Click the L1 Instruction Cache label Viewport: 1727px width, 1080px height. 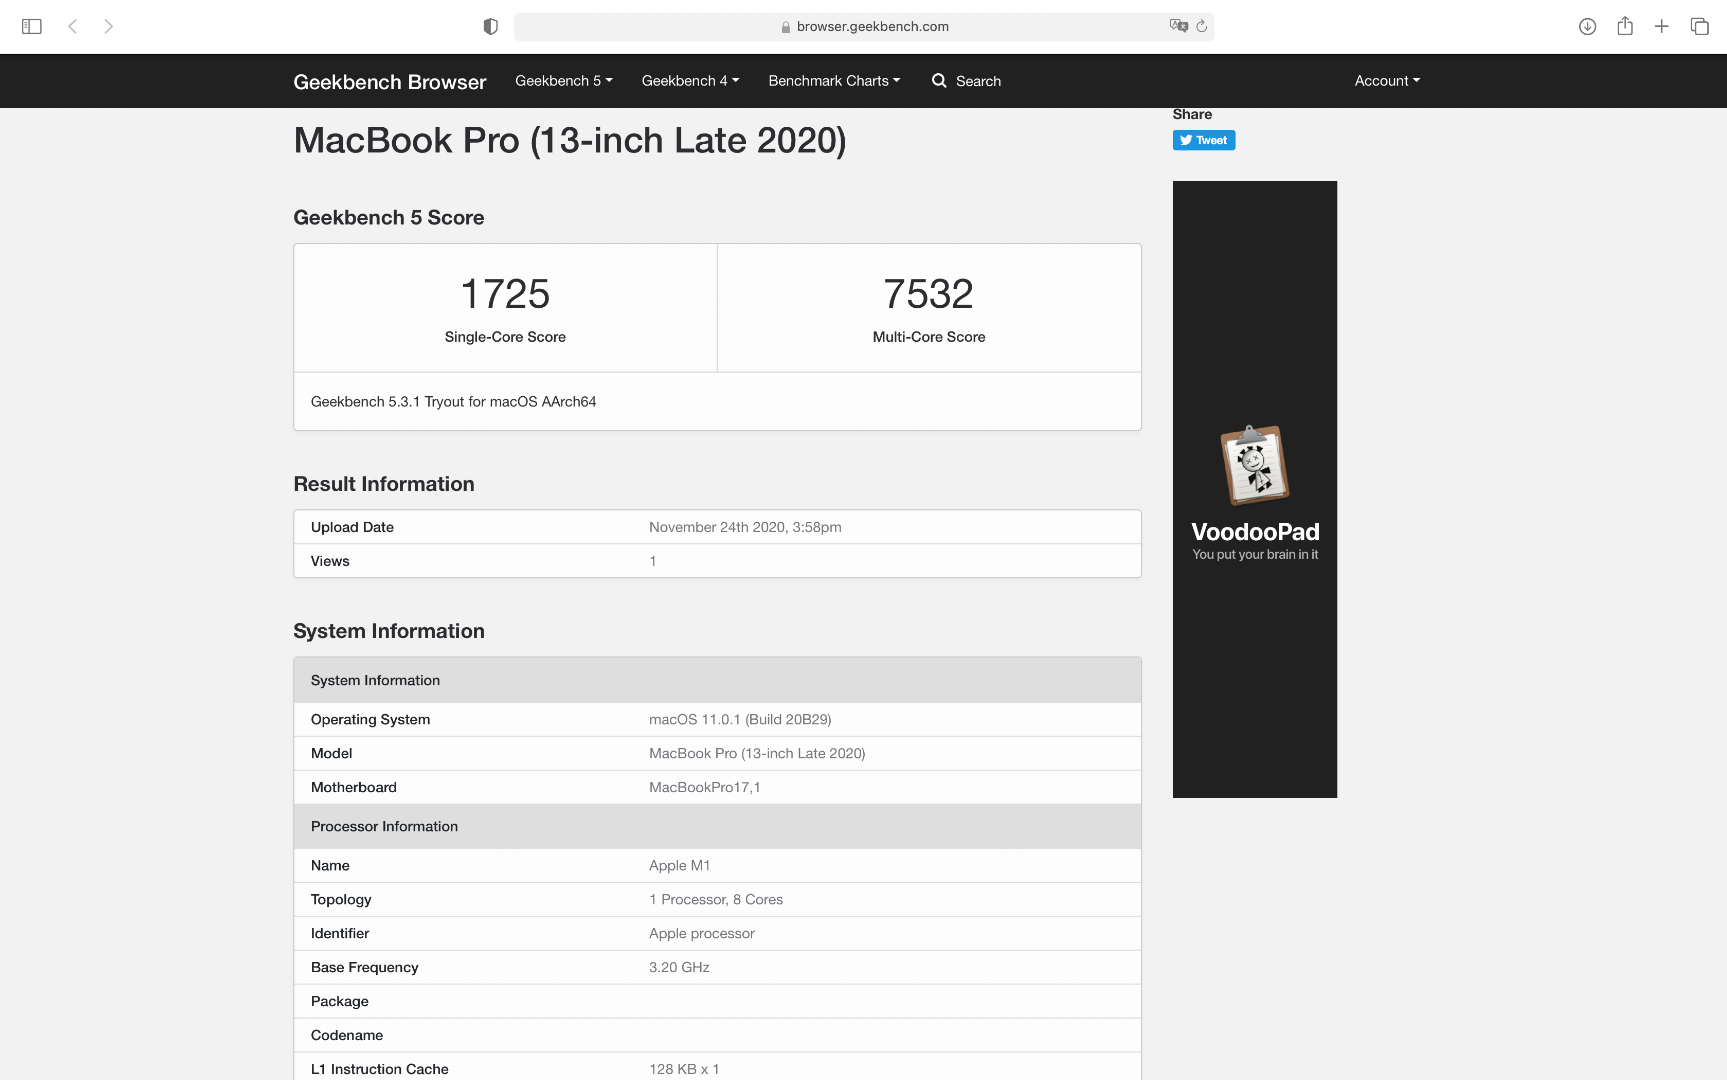coord(380,1069)
